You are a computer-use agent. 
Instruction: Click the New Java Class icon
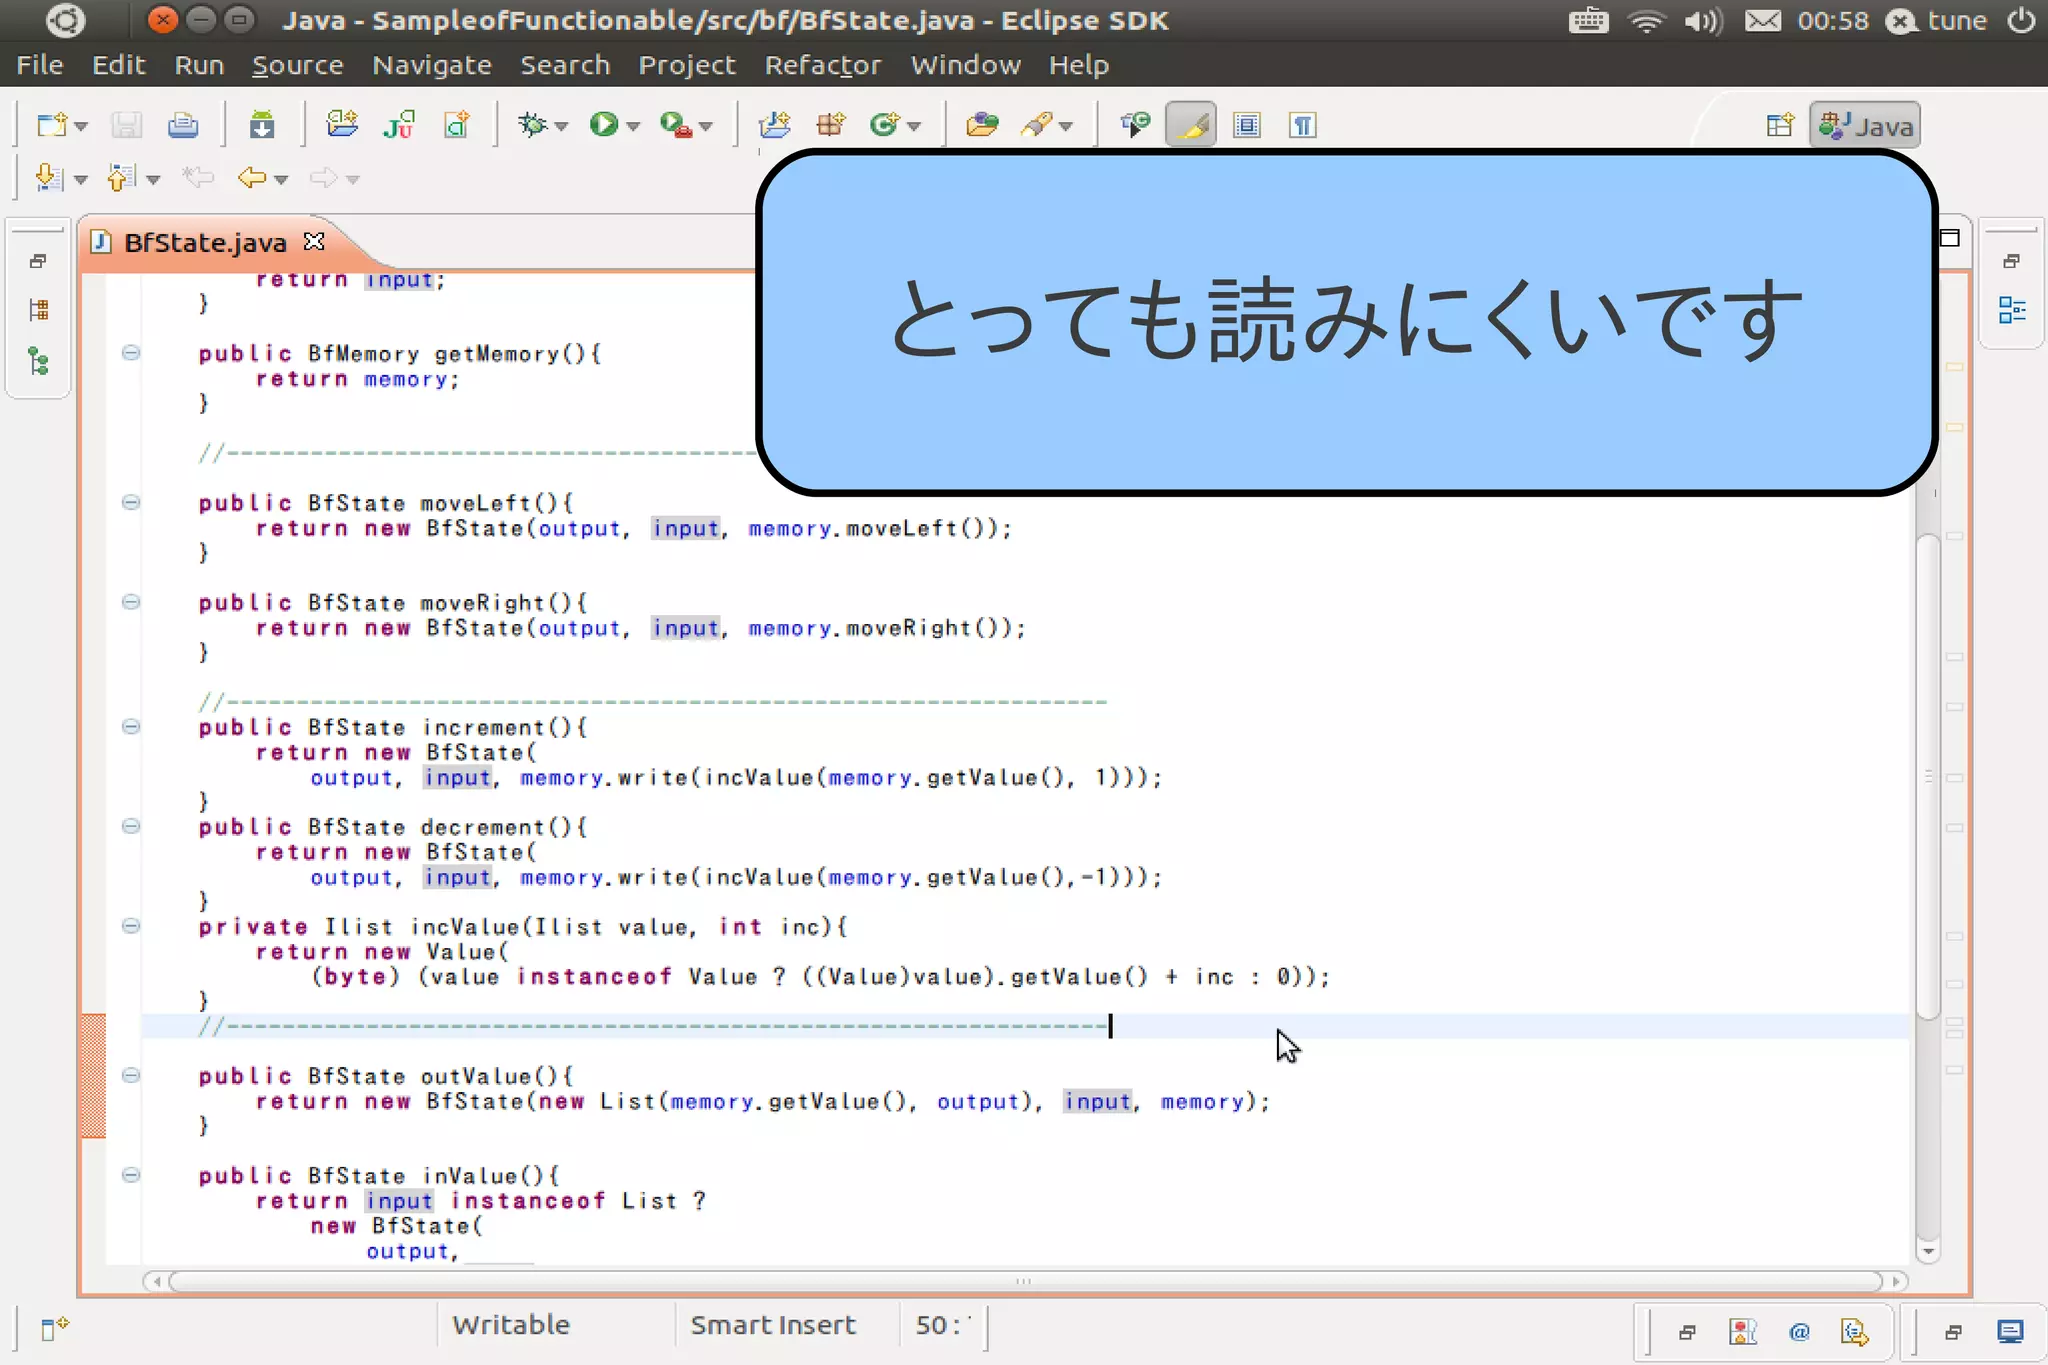(885, 125)
